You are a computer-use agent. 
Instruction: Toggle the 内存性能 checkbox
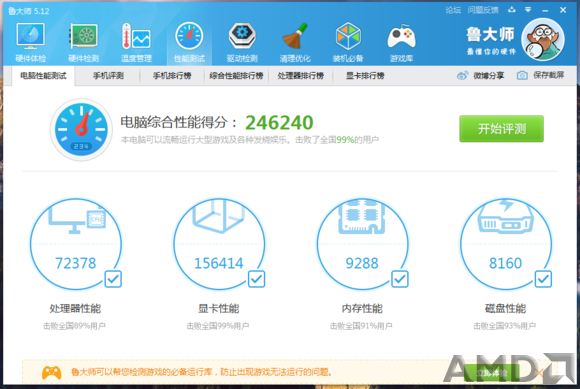point(400,279)
